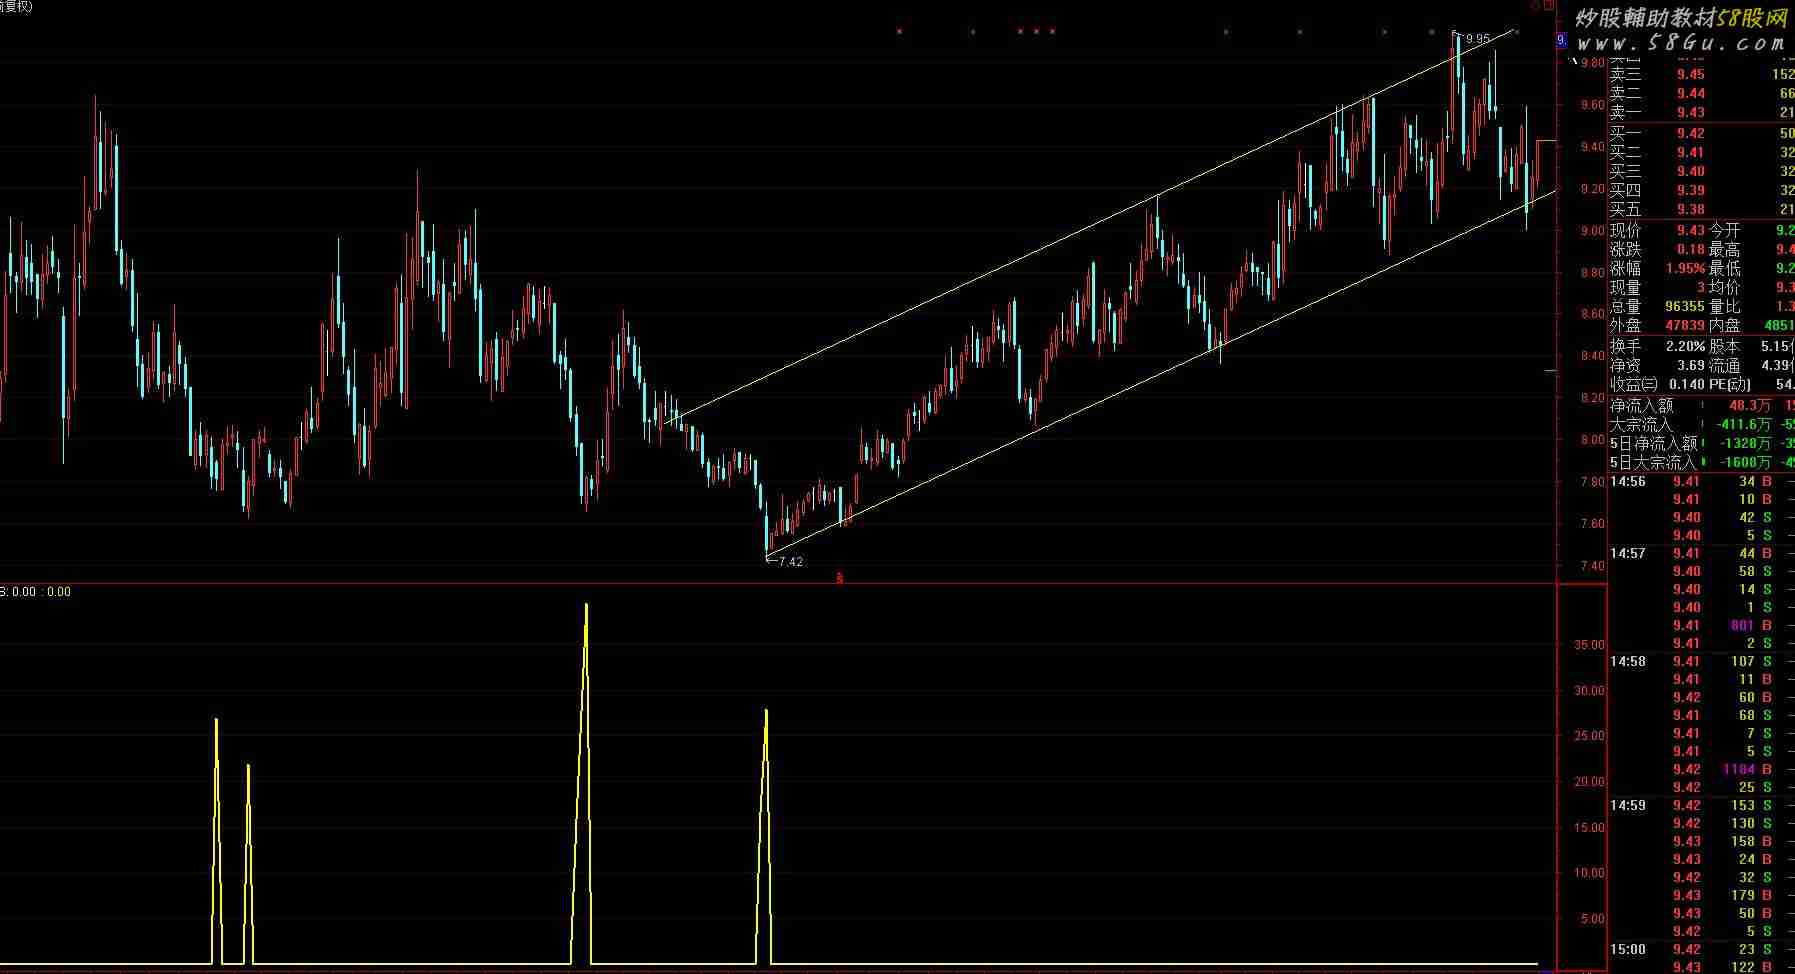The height and width of the screenshot is (974, 1795).
Task: Click the 买一 bid row at 9.42
Action: 1701,133
